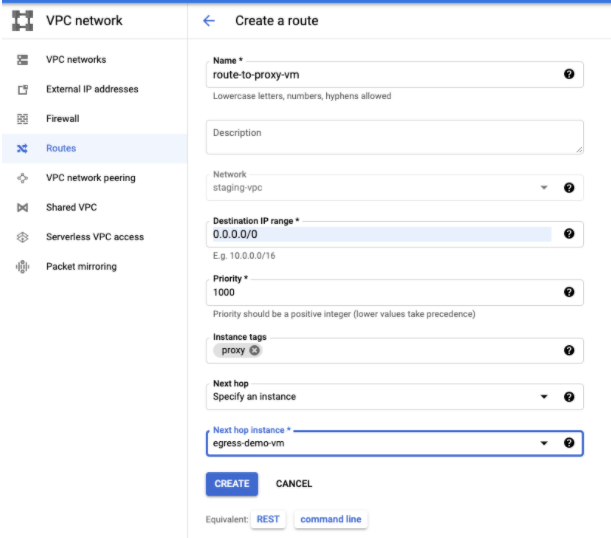Click the Packet mirroring sidebar icon

coord(22,267)
